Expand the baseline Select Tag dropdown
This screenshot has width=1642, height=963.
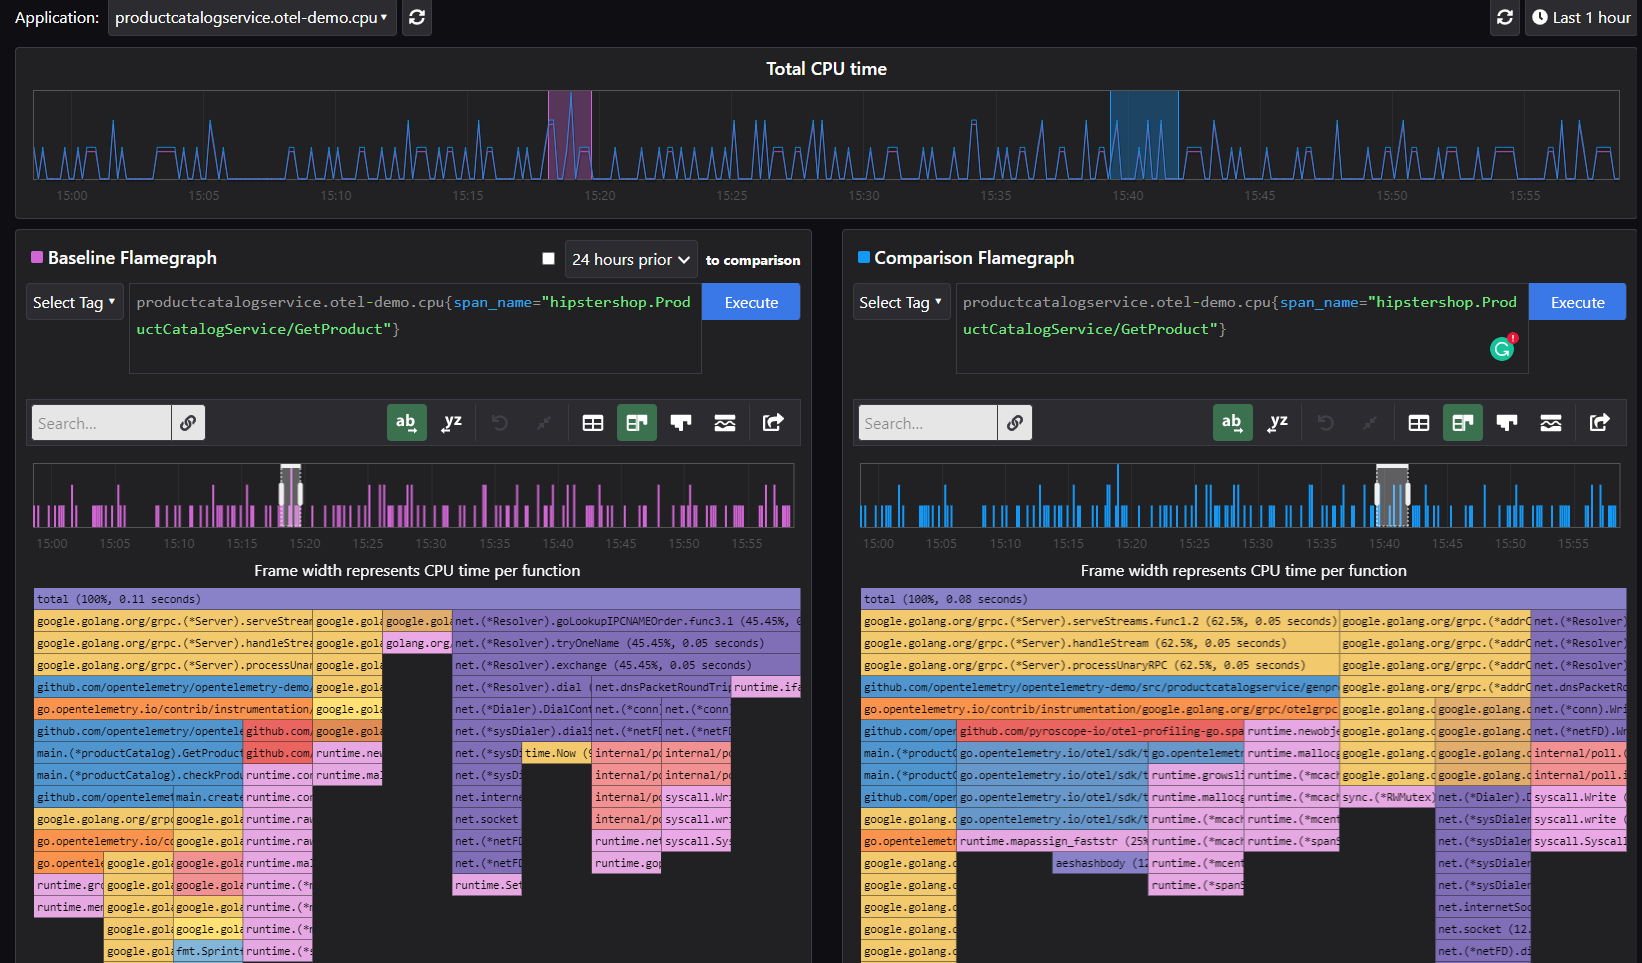coord(74,301)
